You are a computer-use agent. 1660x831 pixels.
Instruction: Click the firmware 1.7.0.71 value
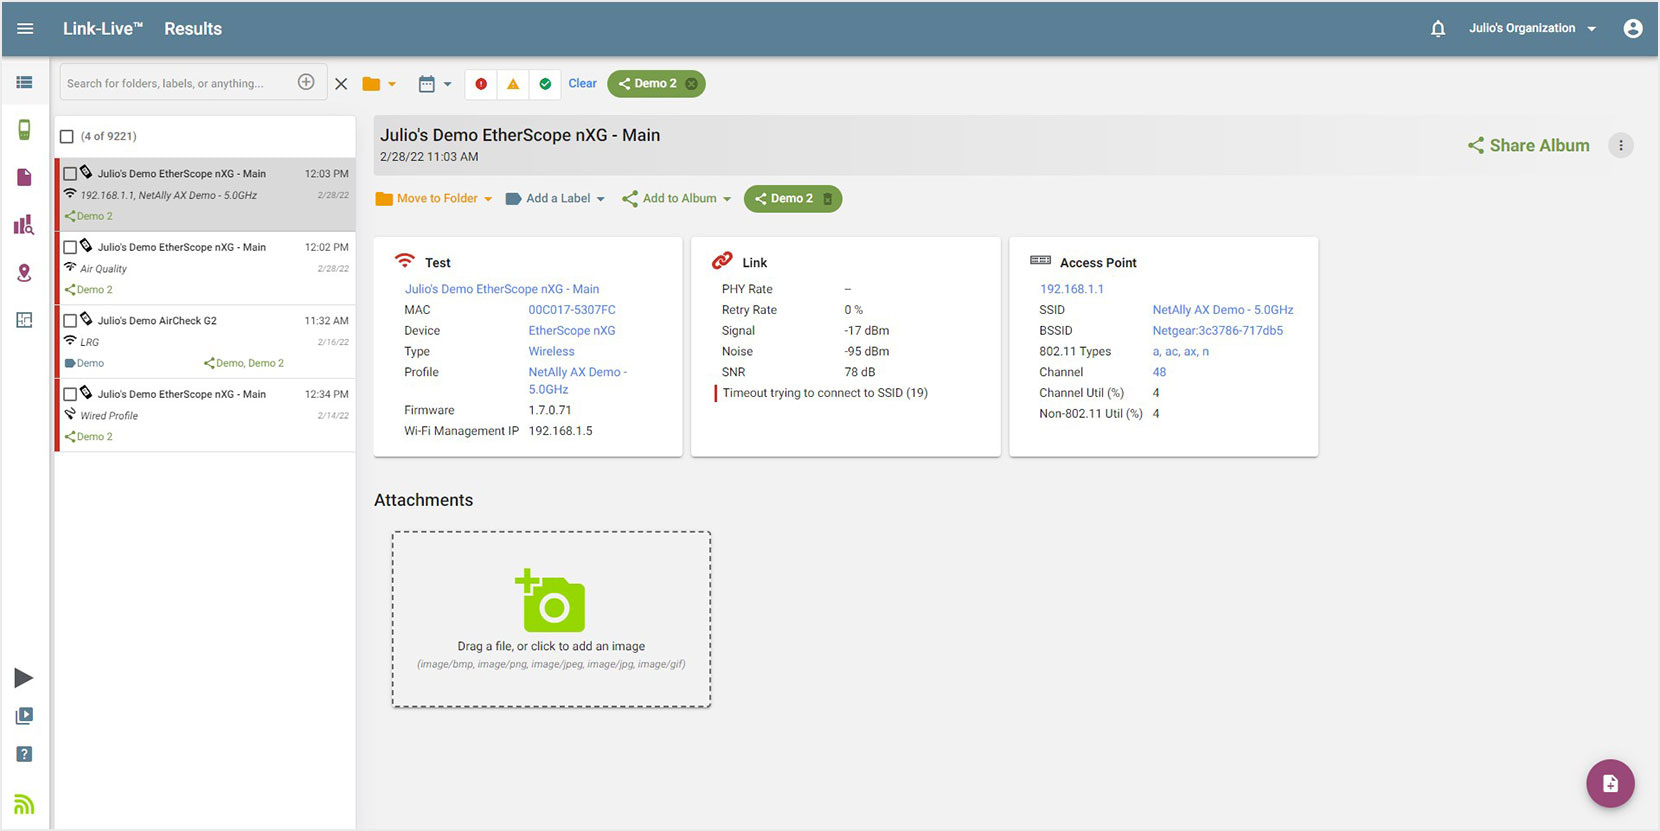click(550, 410)
